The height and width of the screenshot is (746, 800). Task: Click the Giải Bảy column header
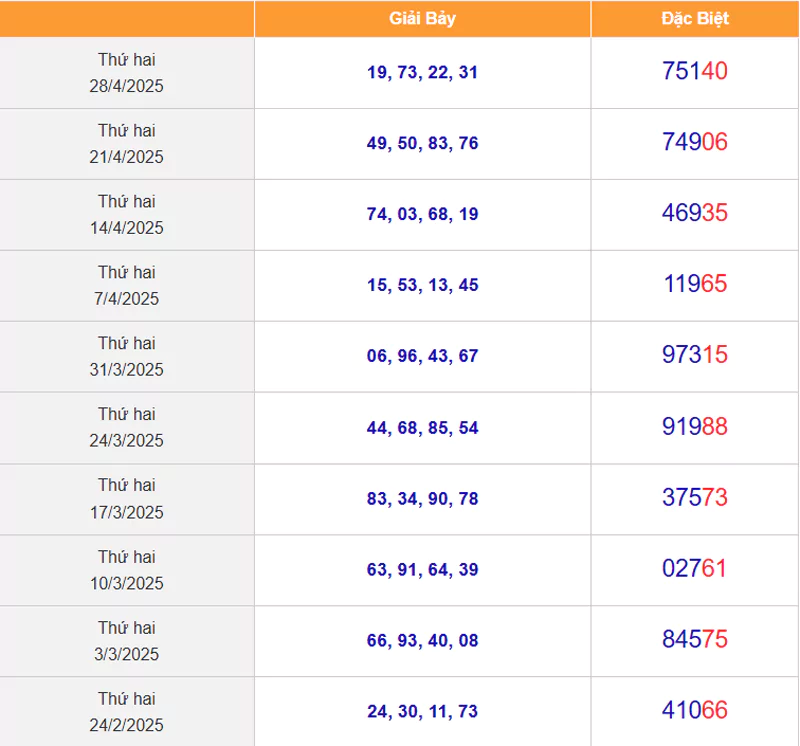point(422,18)
